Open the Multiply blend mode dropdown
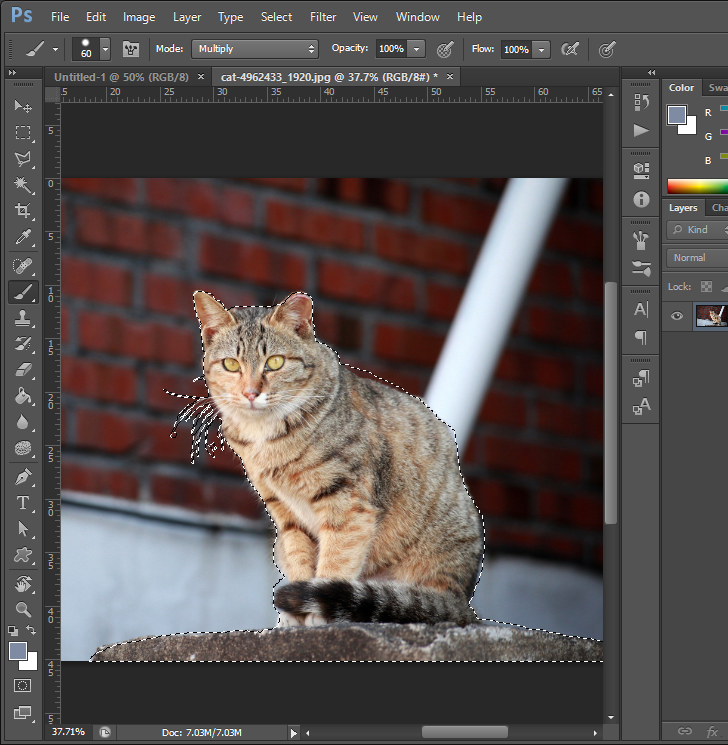This screenshot has width=728, height=745. click(255, 49)
